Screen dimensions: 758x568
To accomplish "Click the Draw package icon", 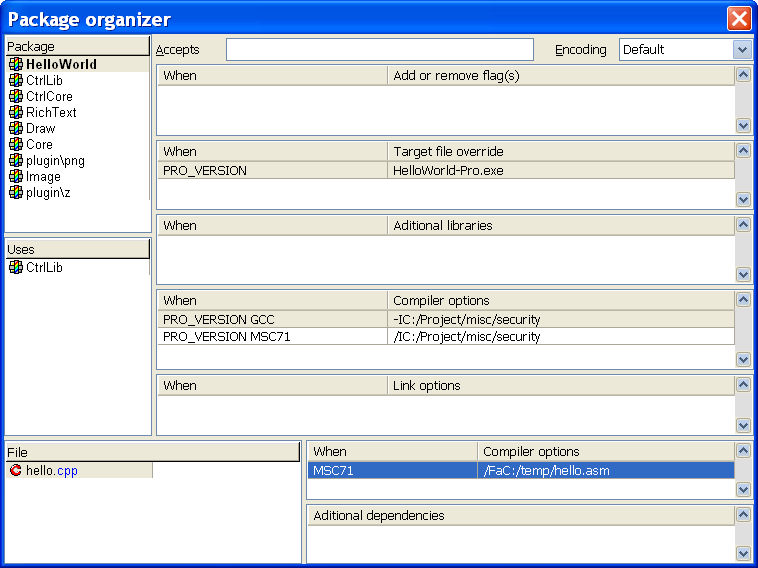I will (x=16, y=128).
